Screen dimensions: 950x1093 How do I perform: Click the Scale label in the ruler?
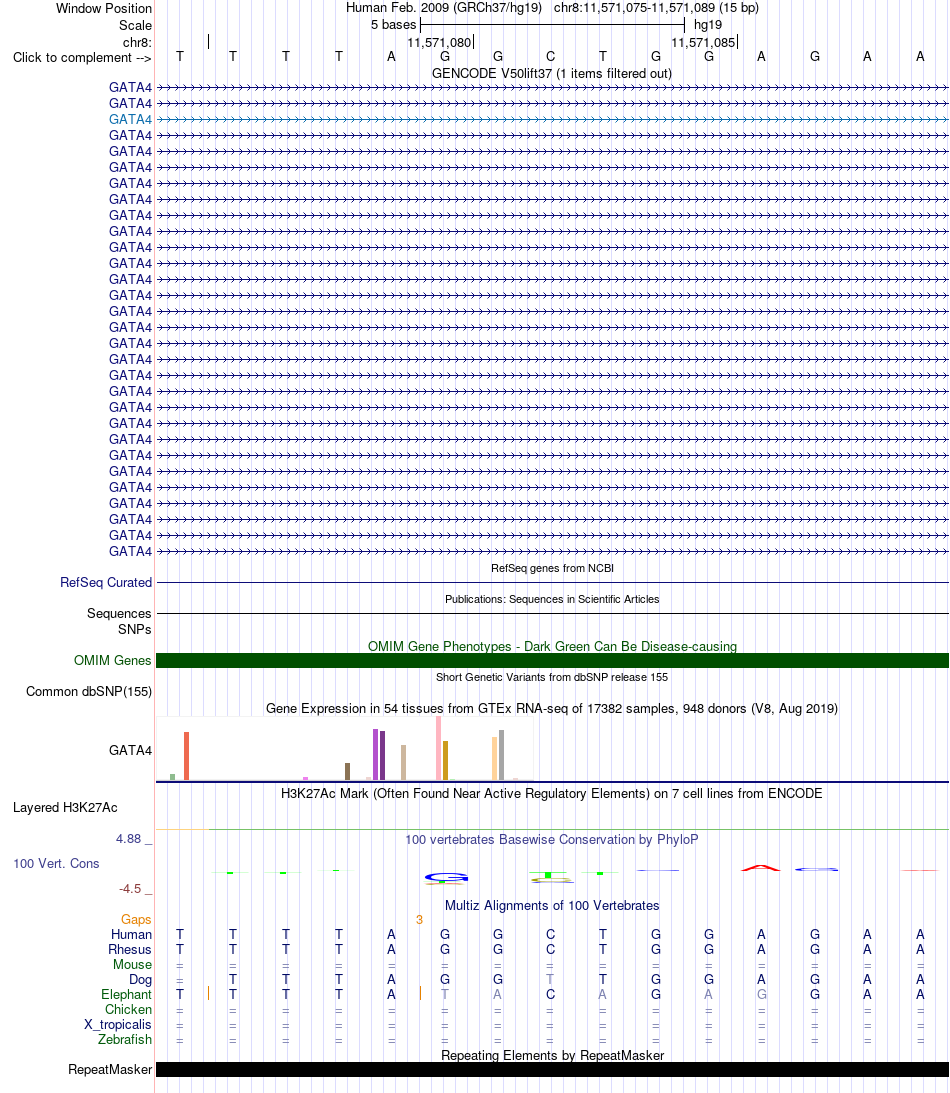tap(135, 25)
